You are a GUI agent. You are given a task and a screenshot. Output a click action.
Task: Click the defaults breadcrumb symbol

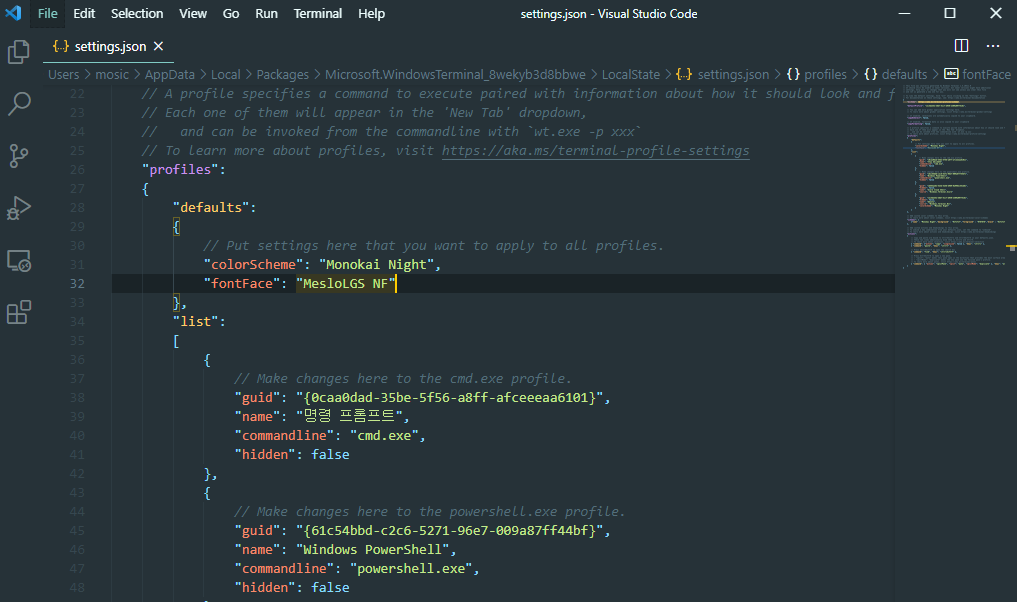[896, 75]
